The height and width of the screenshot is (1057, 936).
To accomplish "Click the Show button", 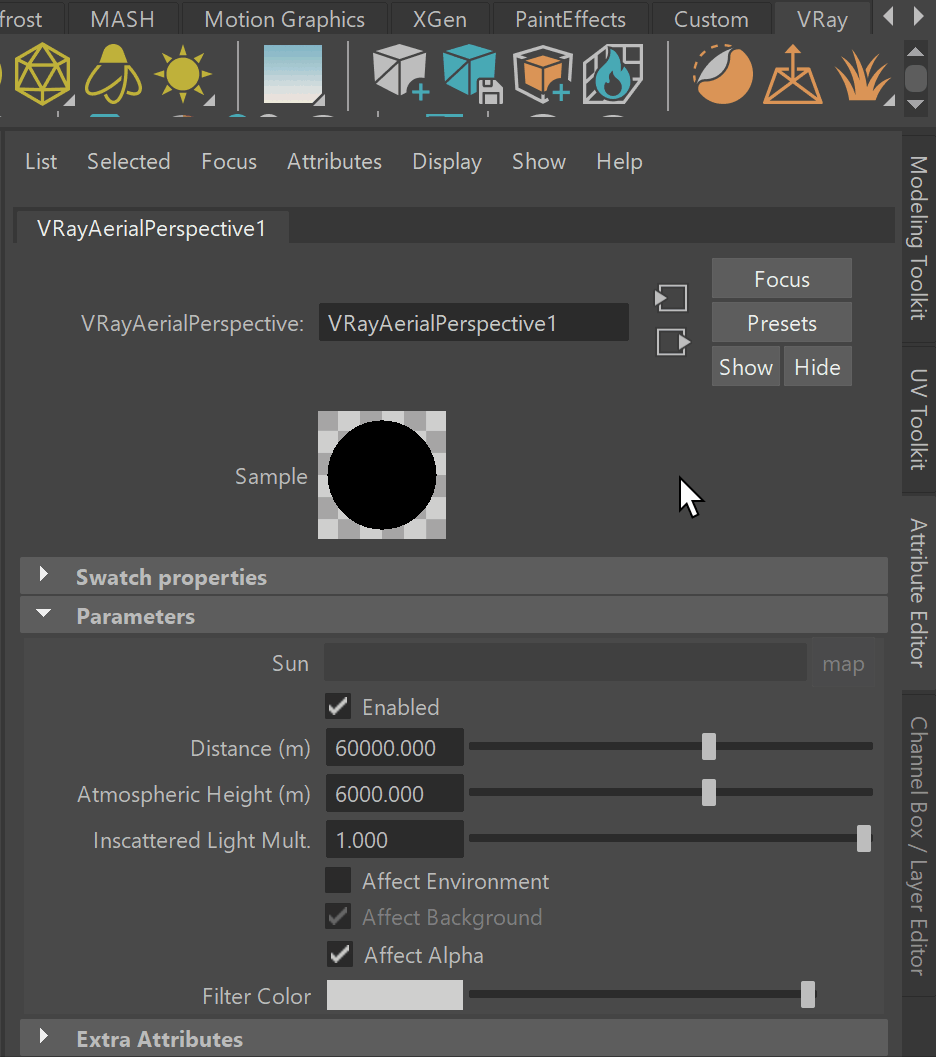I will point(746,367).
